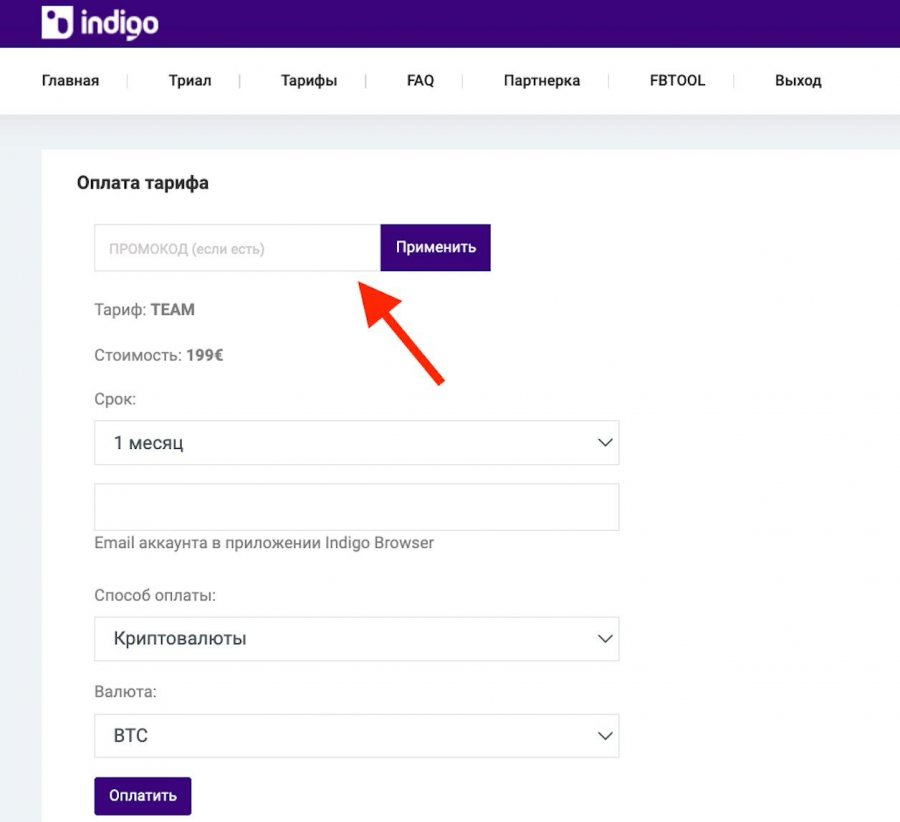This screenshot has height=822, width=900.
Task: Click the Оплата тарифа heading
Action: pos(143,183)
